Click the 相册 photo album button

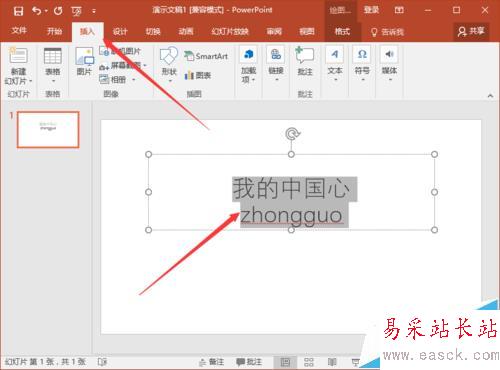coord(113,79)
